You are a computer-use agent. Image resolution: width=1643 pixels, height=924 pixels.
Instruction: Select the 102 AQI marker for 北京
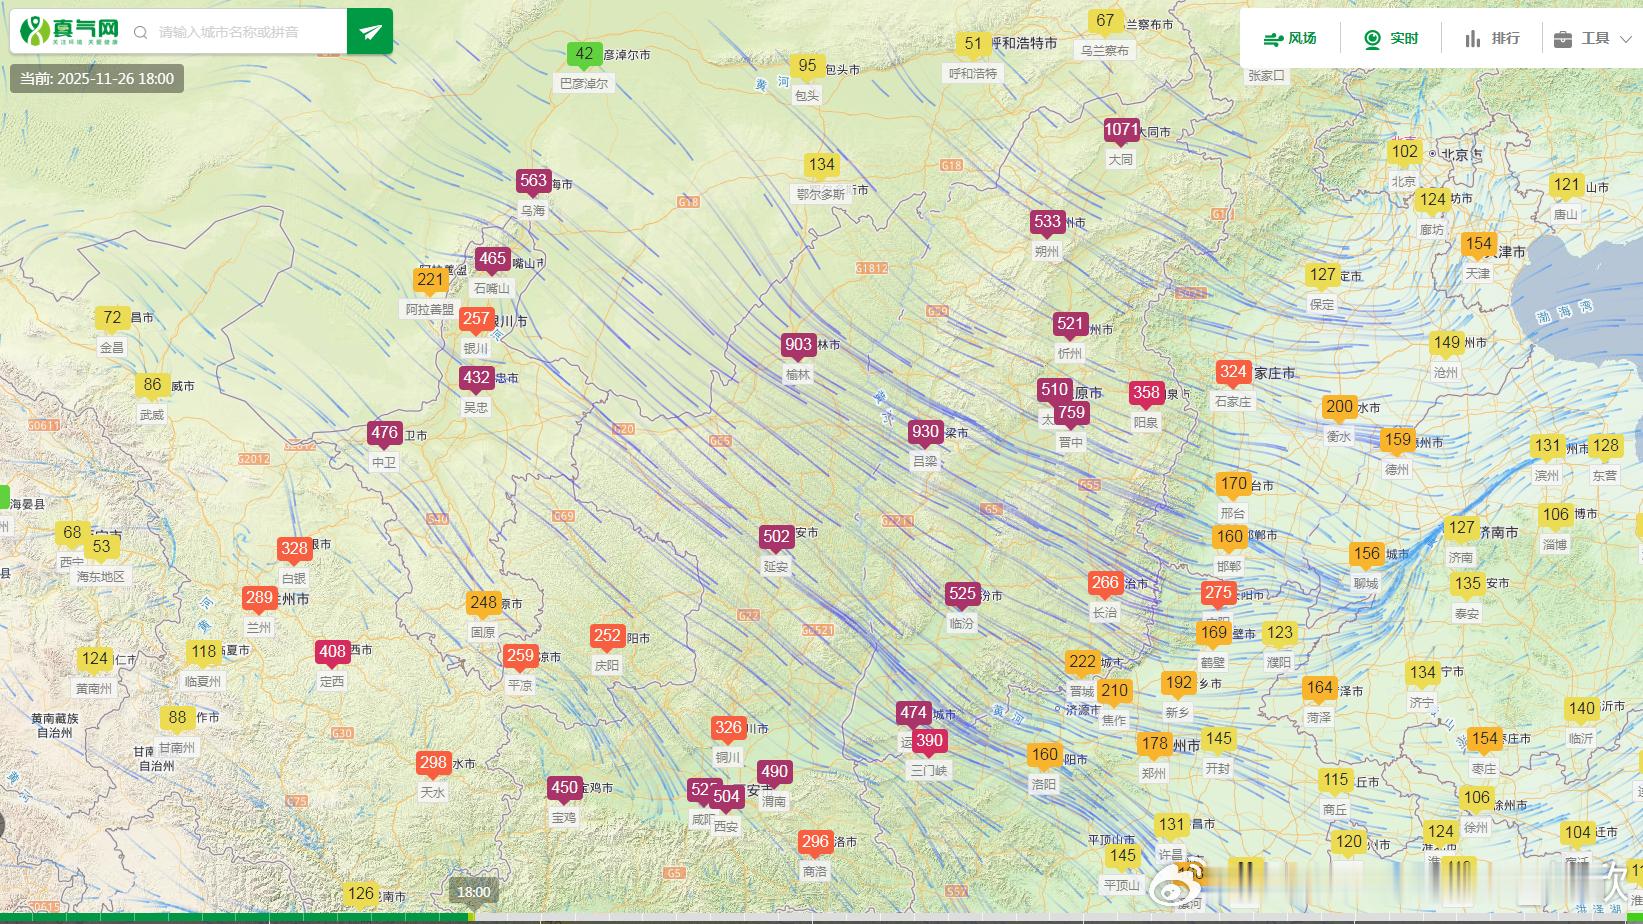click(1404, 153)
